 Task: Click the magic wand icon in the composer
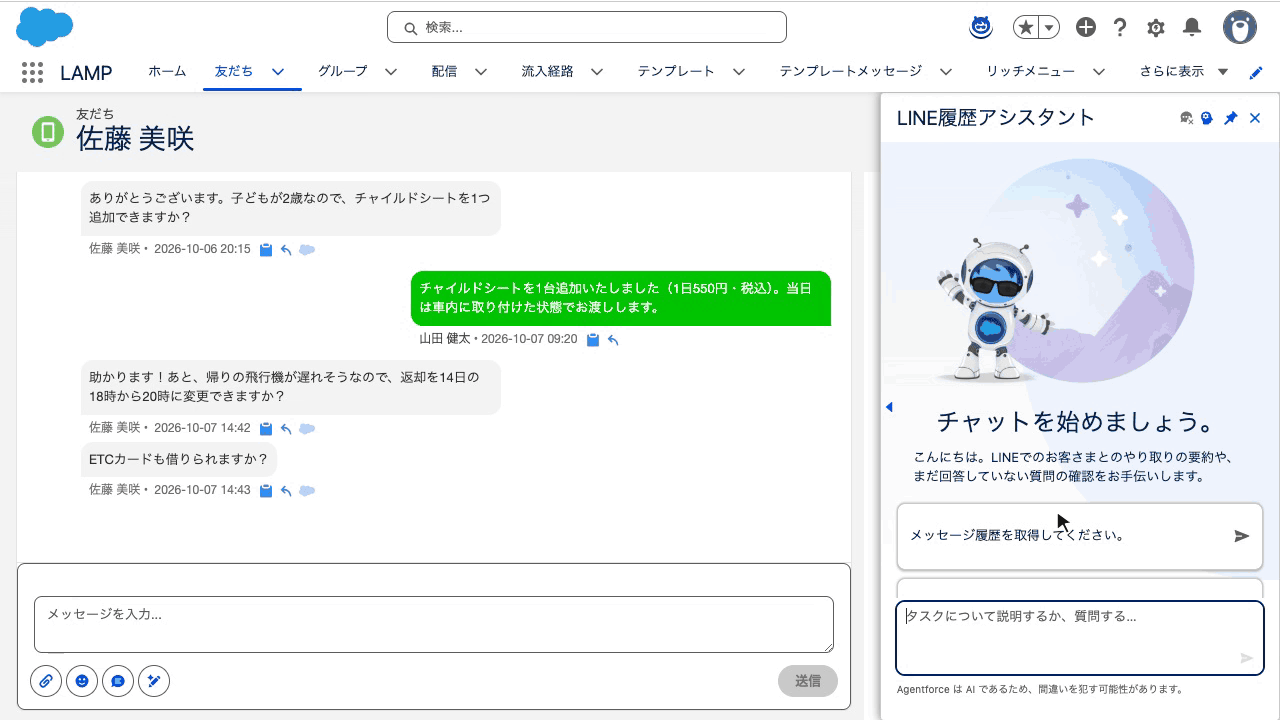154,681
